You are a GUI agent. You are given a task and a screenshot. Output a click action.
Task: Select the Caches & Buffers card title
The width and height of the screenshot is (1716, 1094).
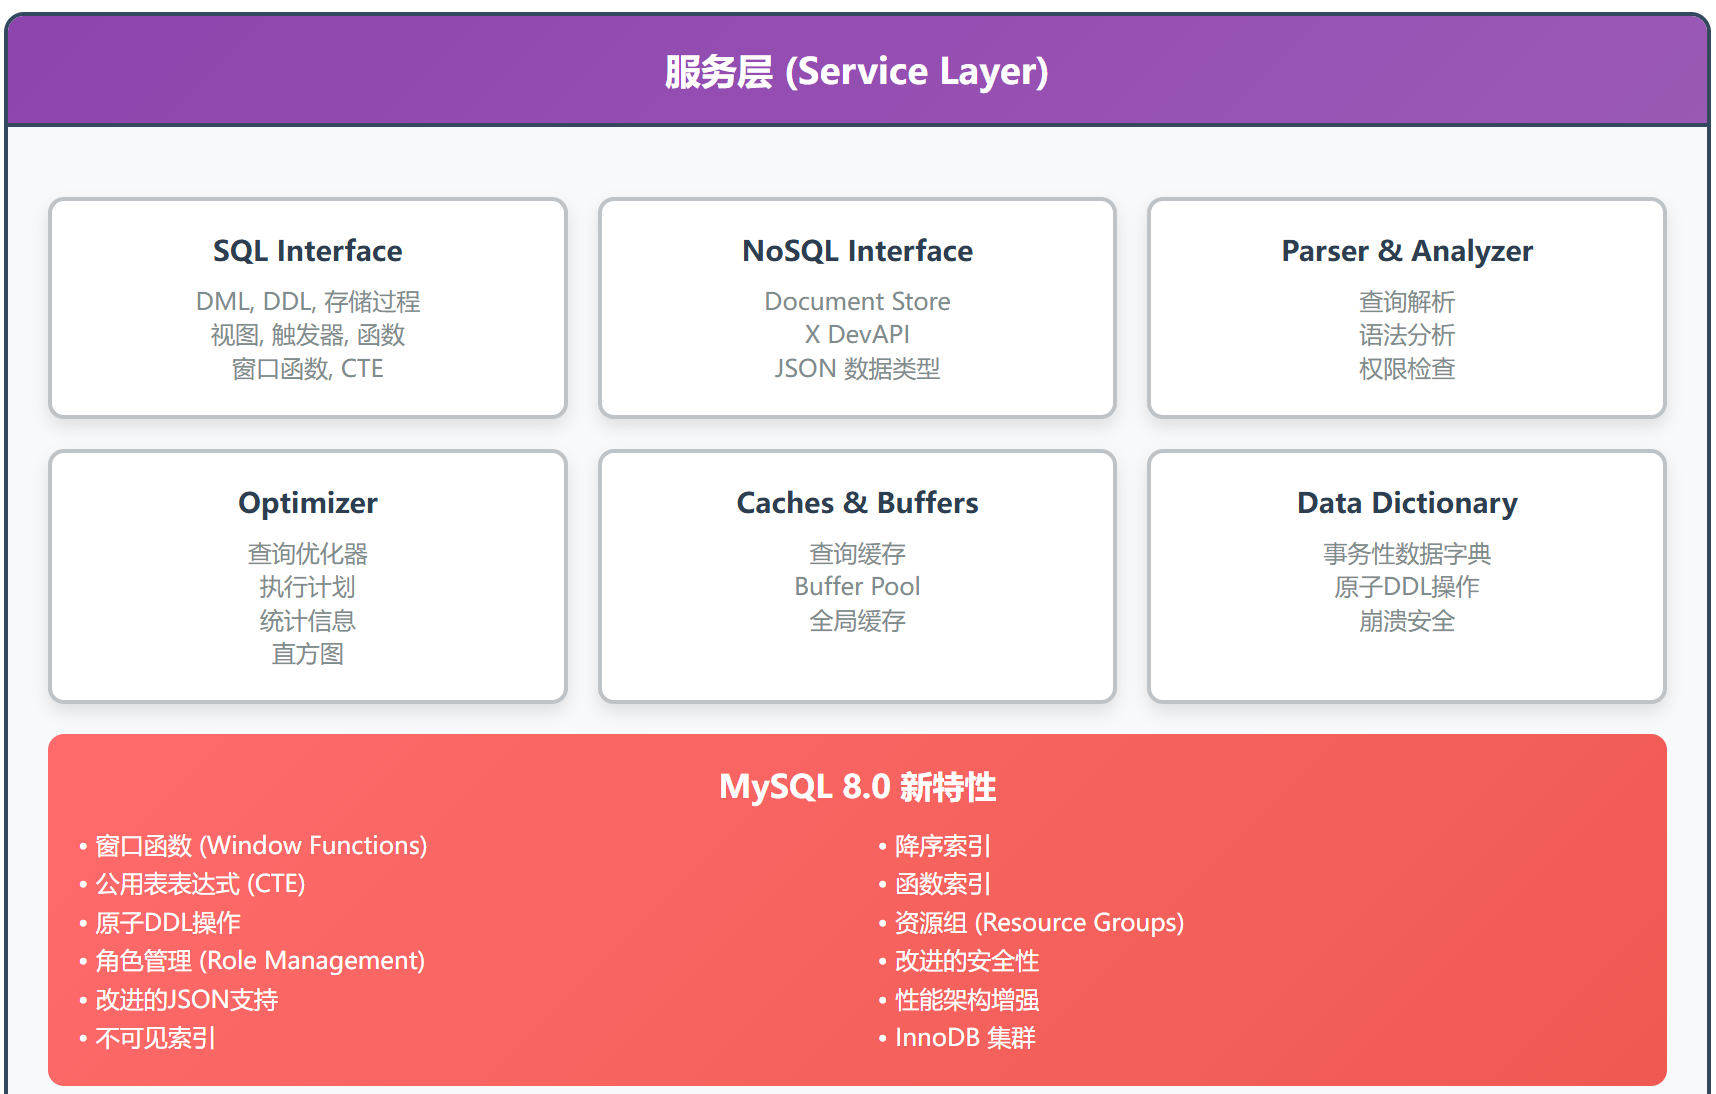pyautogui.click(x=857, y=503)
